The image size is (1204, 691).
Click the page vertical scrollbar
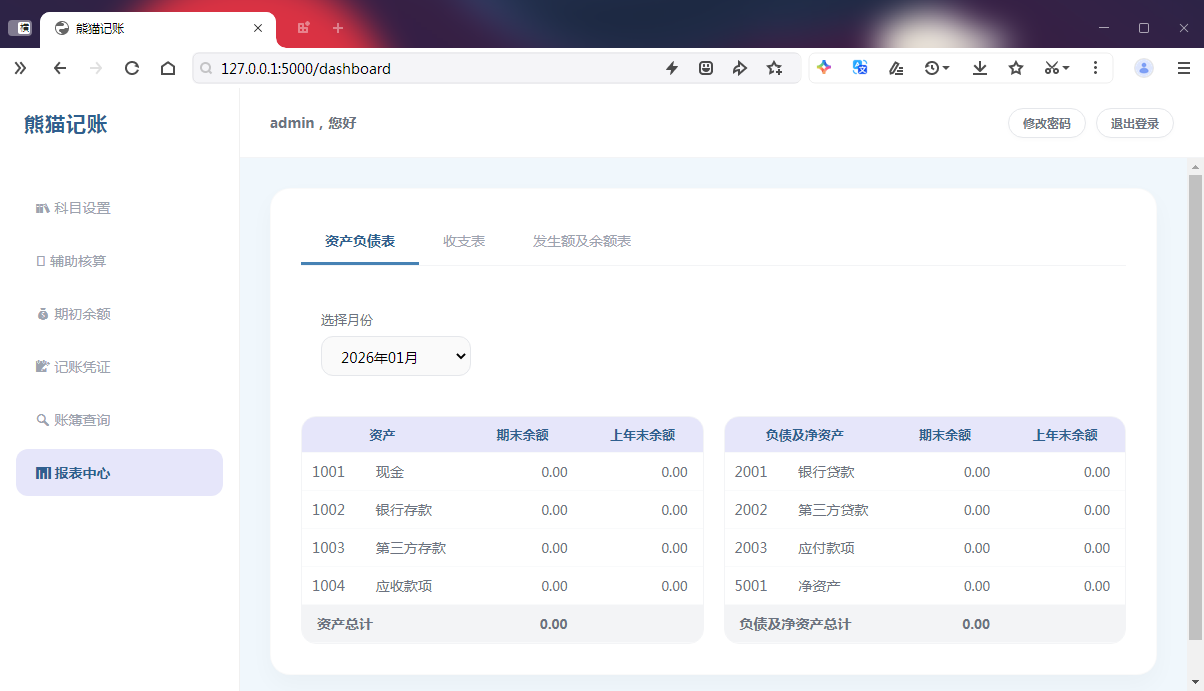pyautogui.click(x=1195, y=400)
